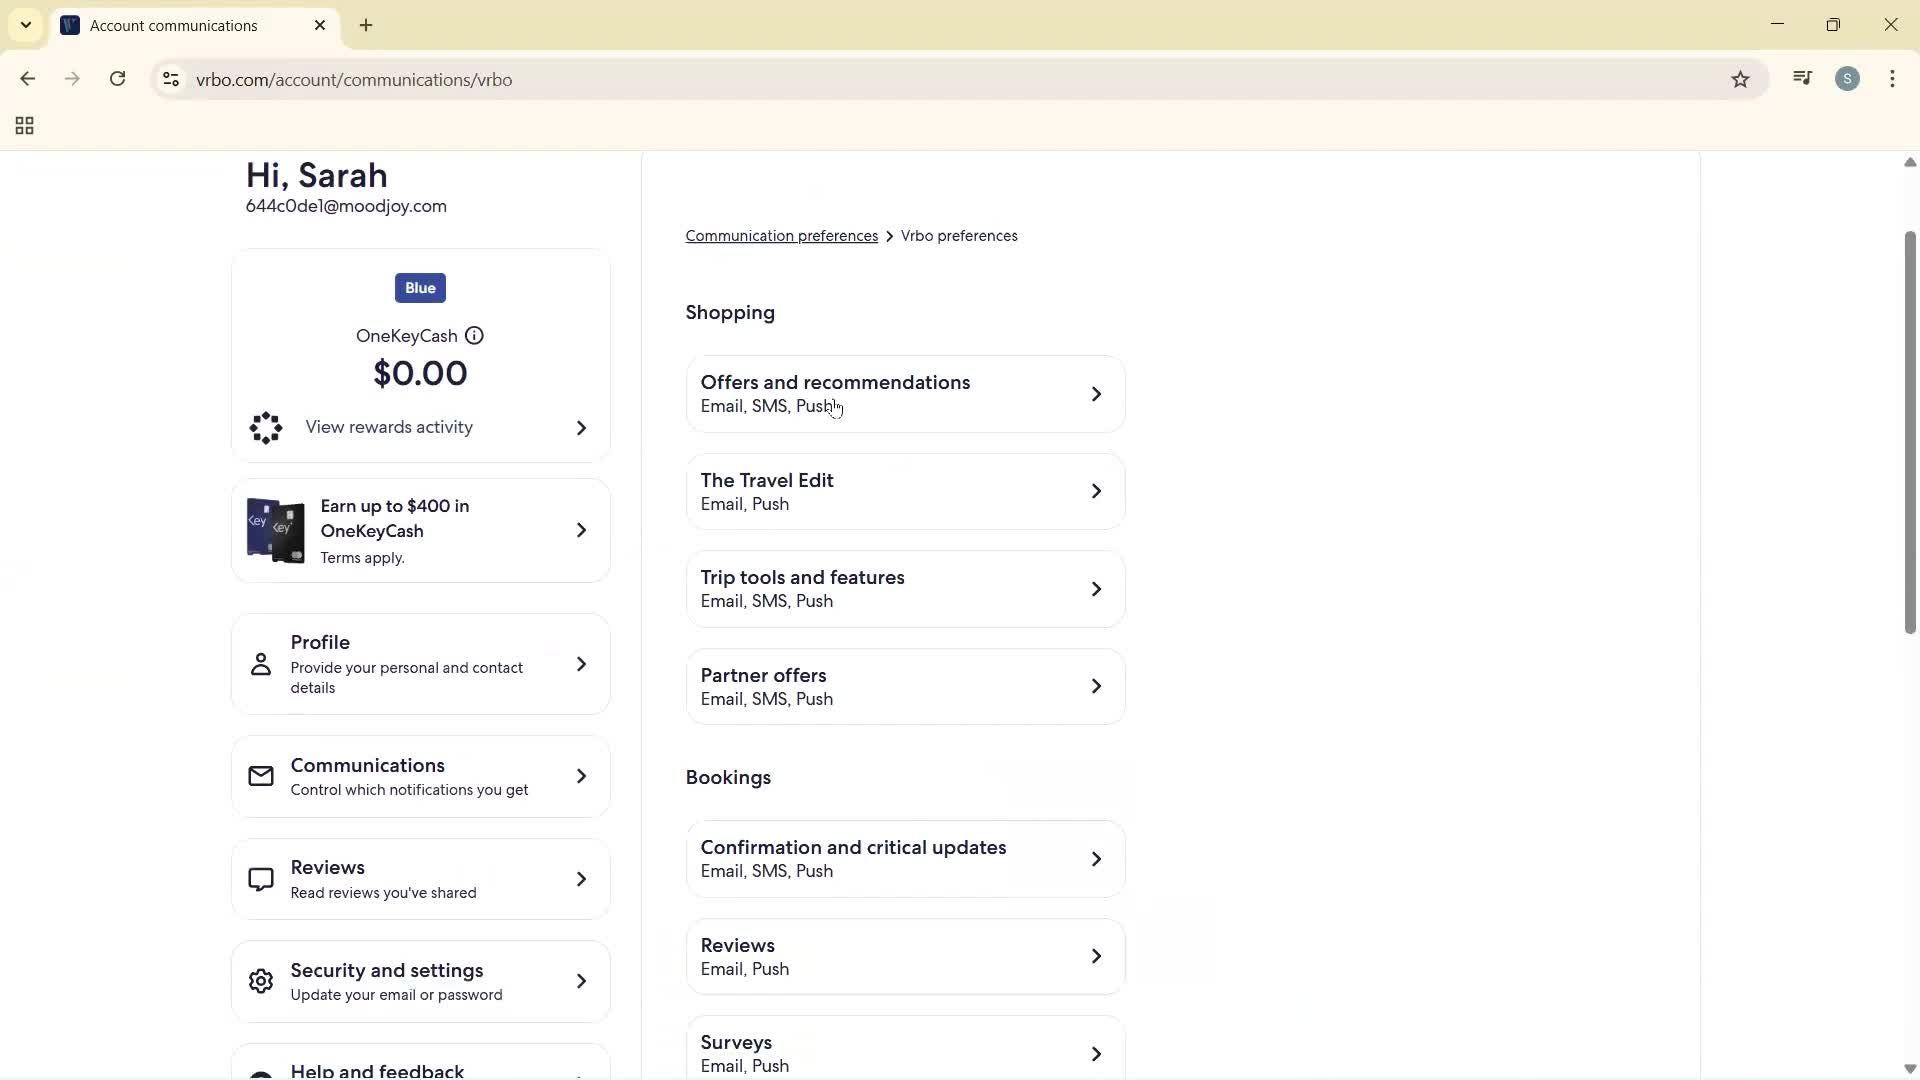The height and width of the screenshot is (1080, 1920).
Task: Click the Security and settings gear icon
Action: point(261,982)
